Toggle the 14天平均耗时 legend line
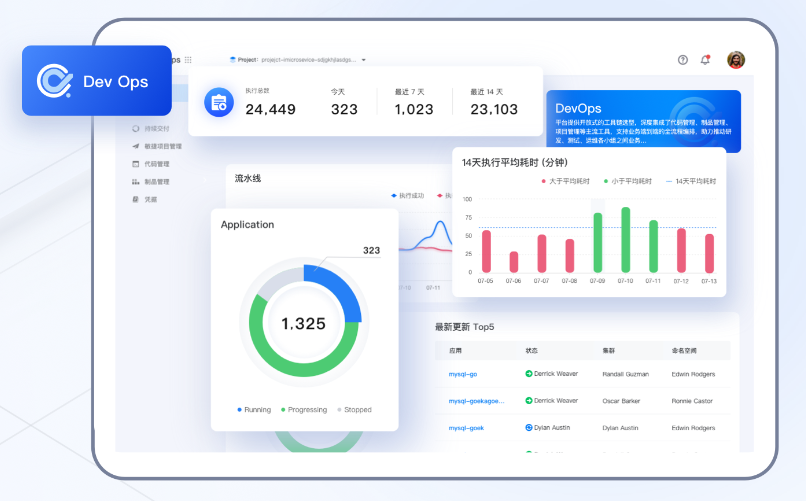Viewport: 806px width, 501px height. point(690,181)
